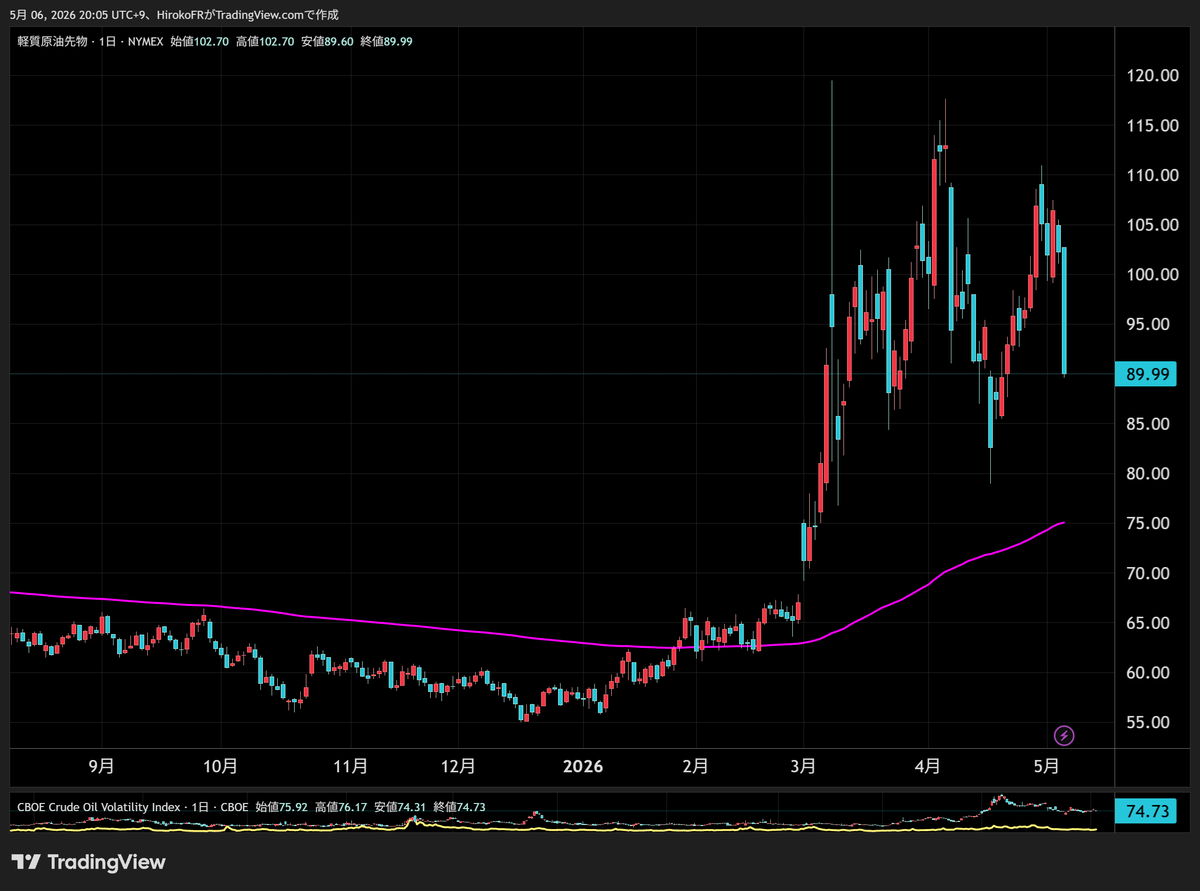Click the 終値74.73 value in volatility legend
The image size is (1200, 891).
click(459, 807)
